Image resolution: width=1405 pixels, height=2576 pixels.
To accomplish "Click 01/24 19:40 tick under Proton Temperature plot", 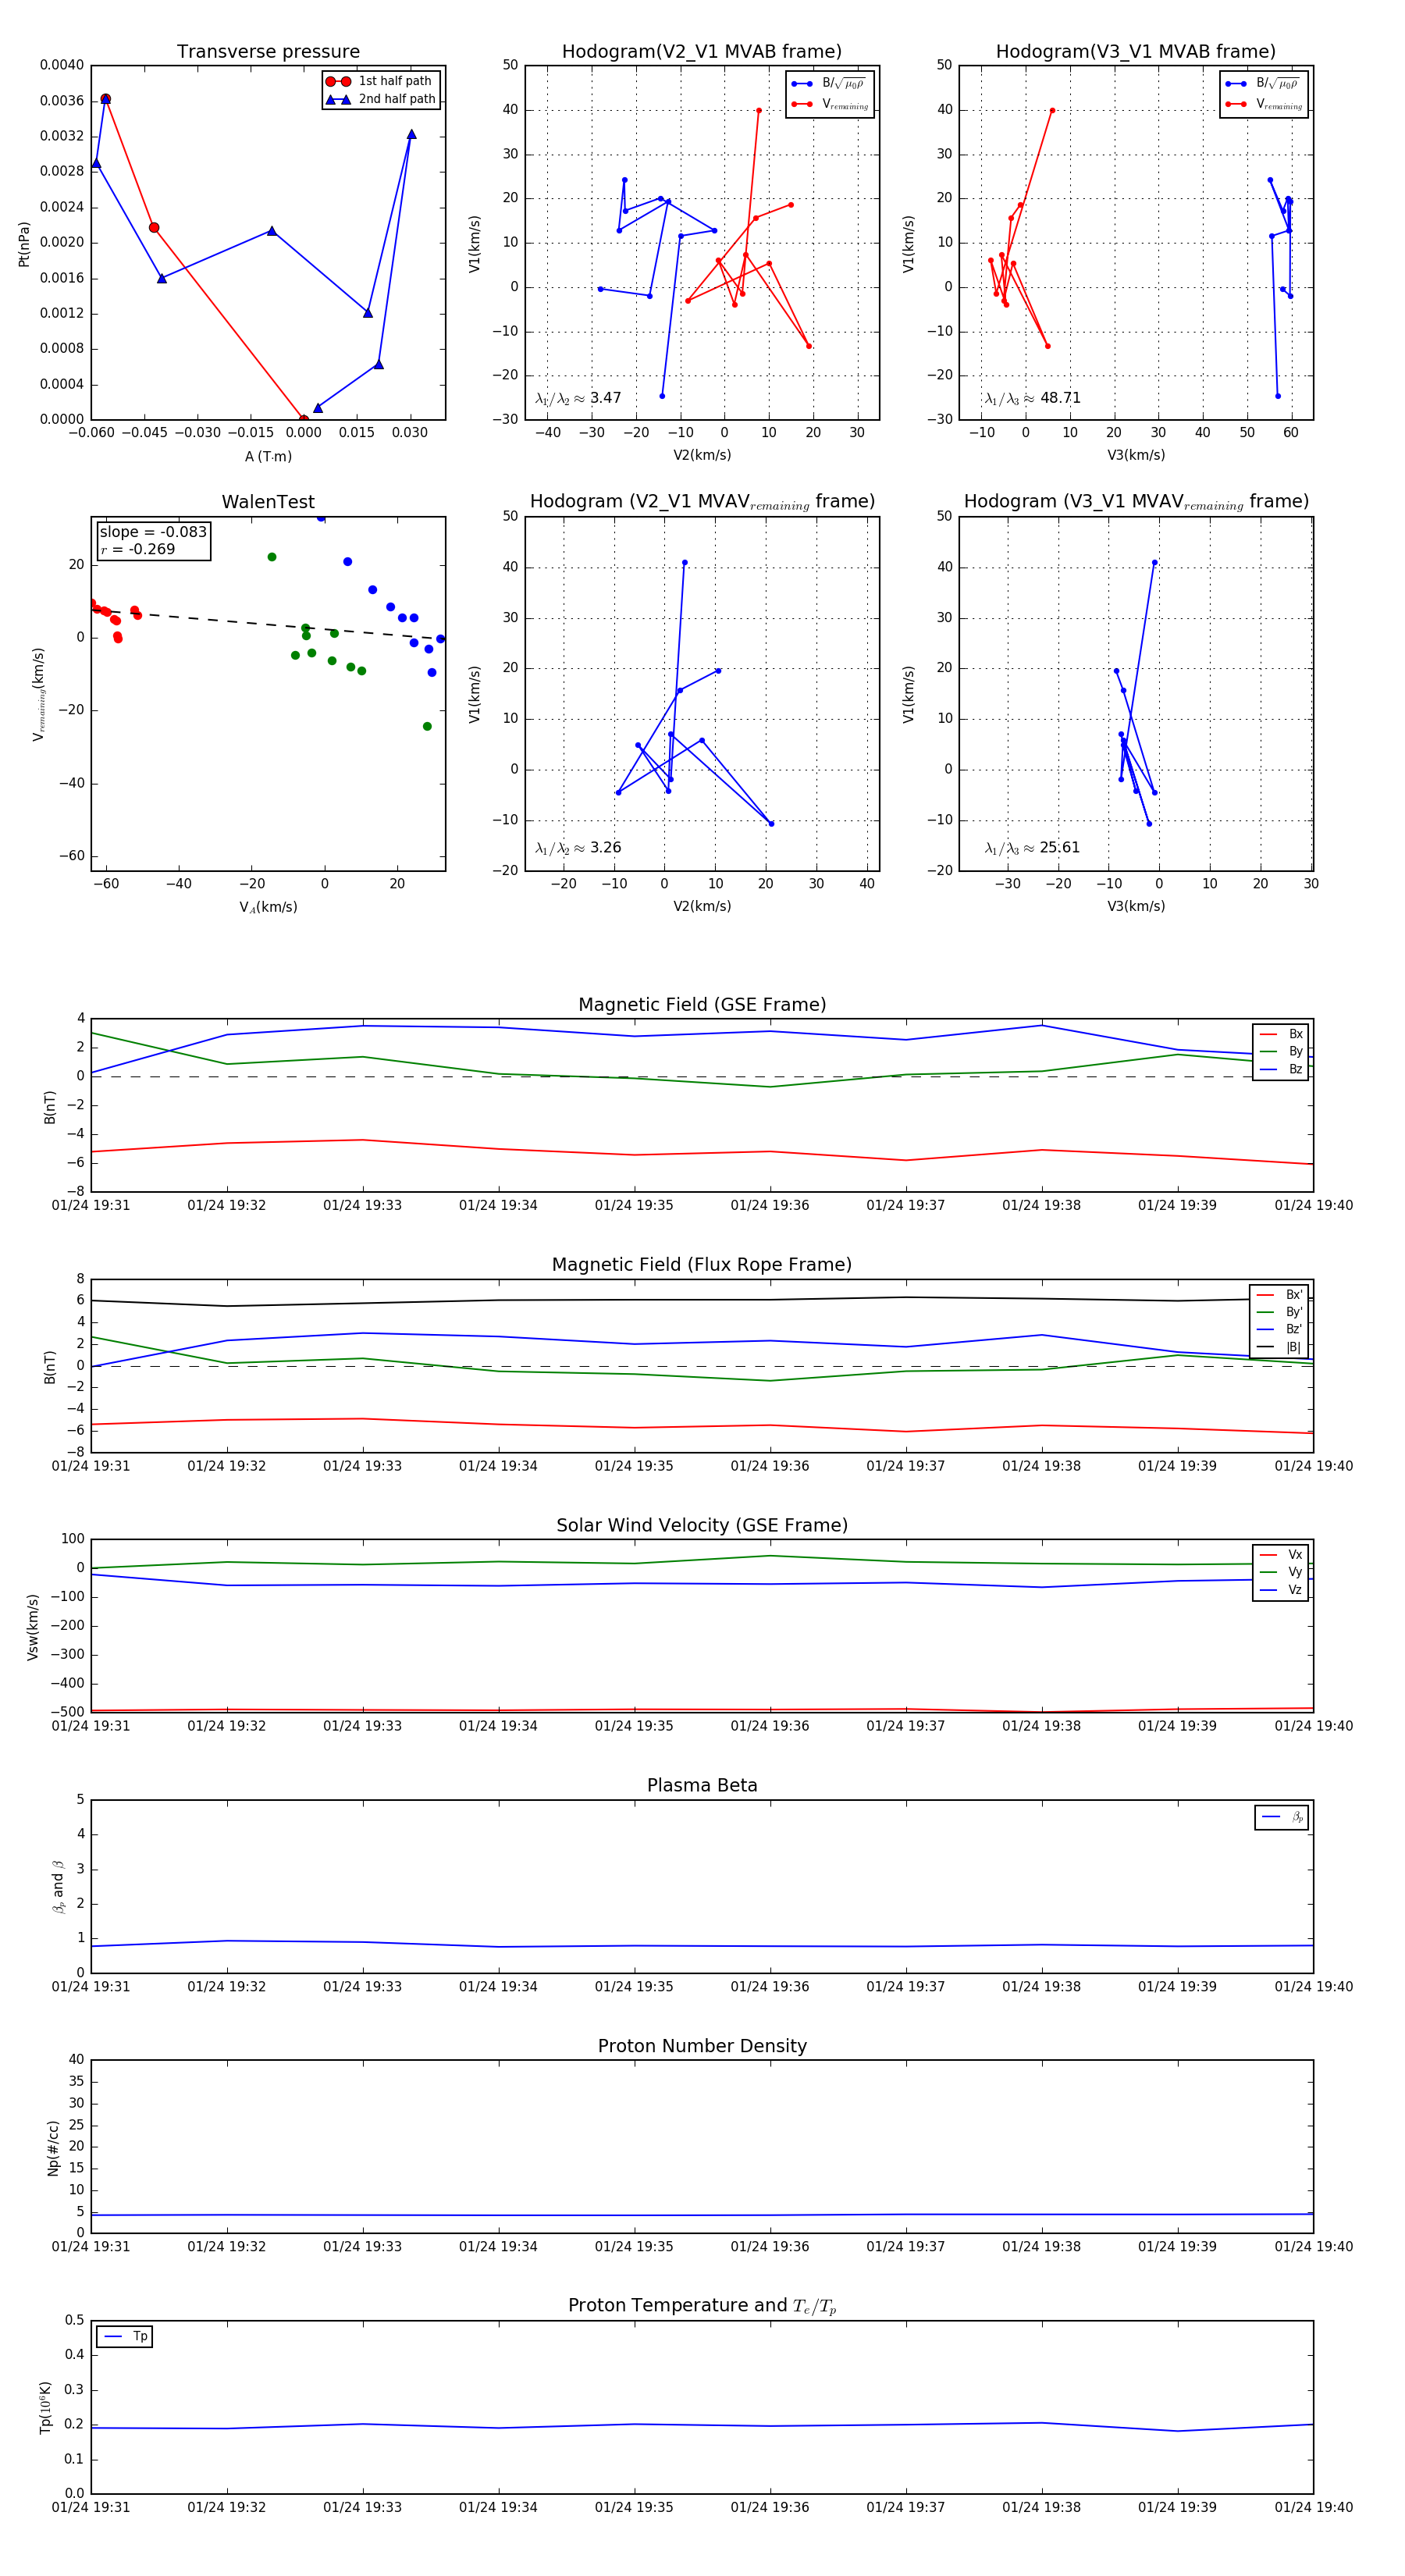I will (x=1313, y=2507).
